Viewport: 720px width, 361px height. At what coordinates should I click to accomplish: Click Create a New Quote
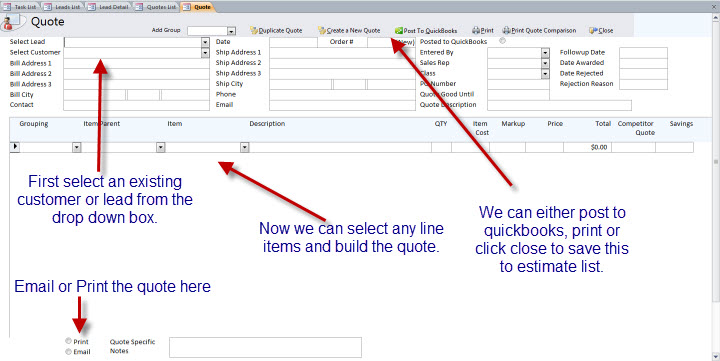(349, 30)
